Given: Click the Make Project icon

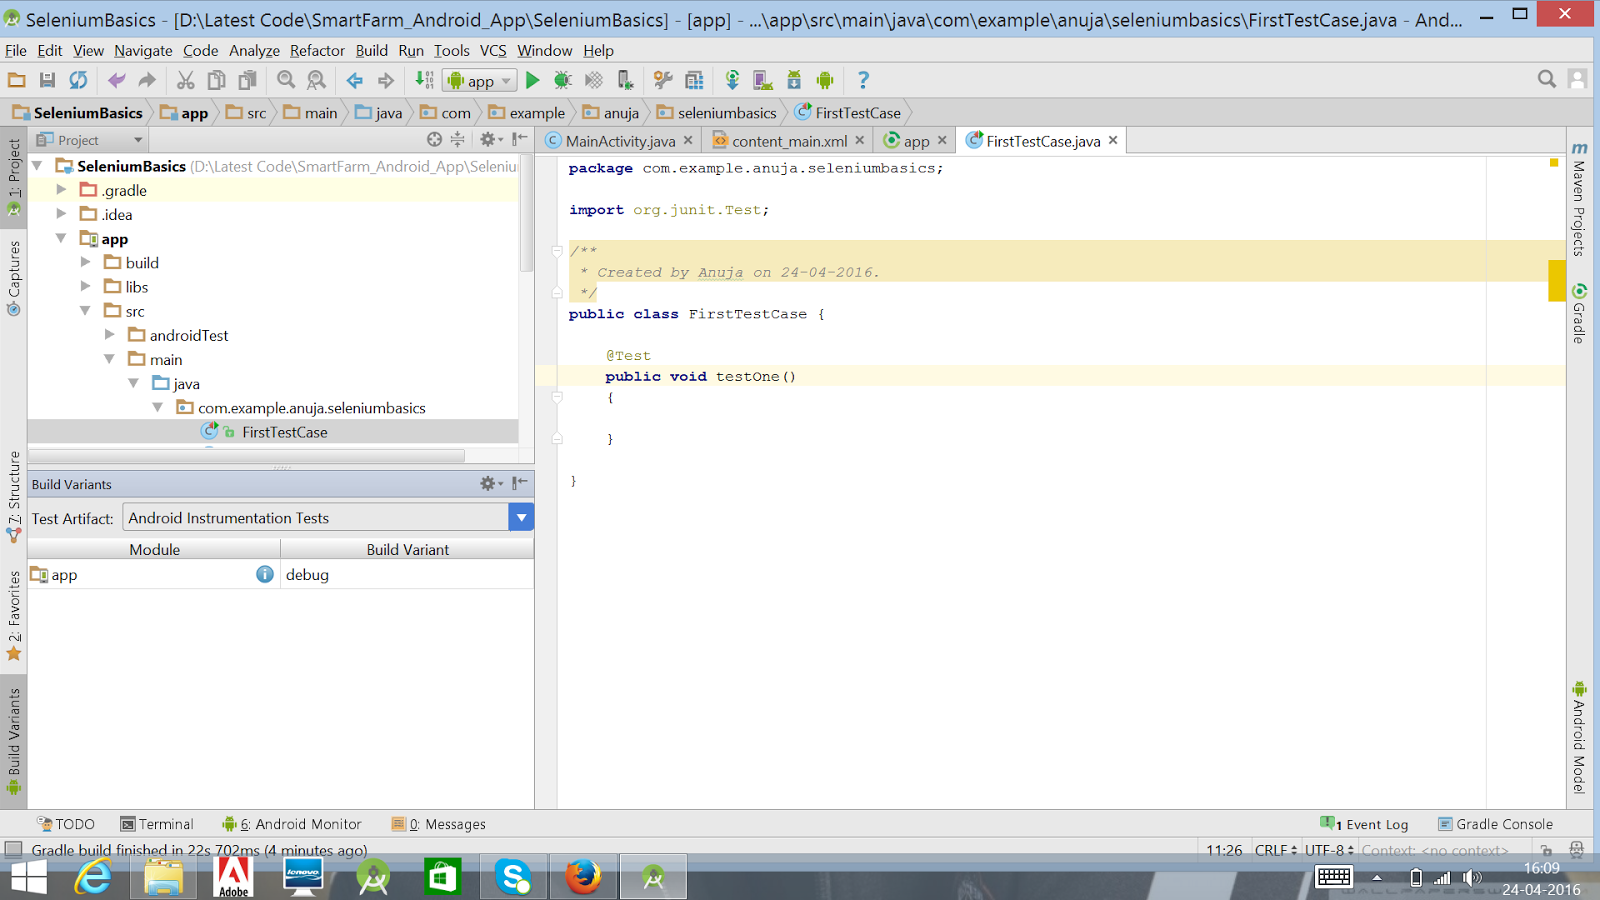Looking at the screenshot, I should point(425,80).
